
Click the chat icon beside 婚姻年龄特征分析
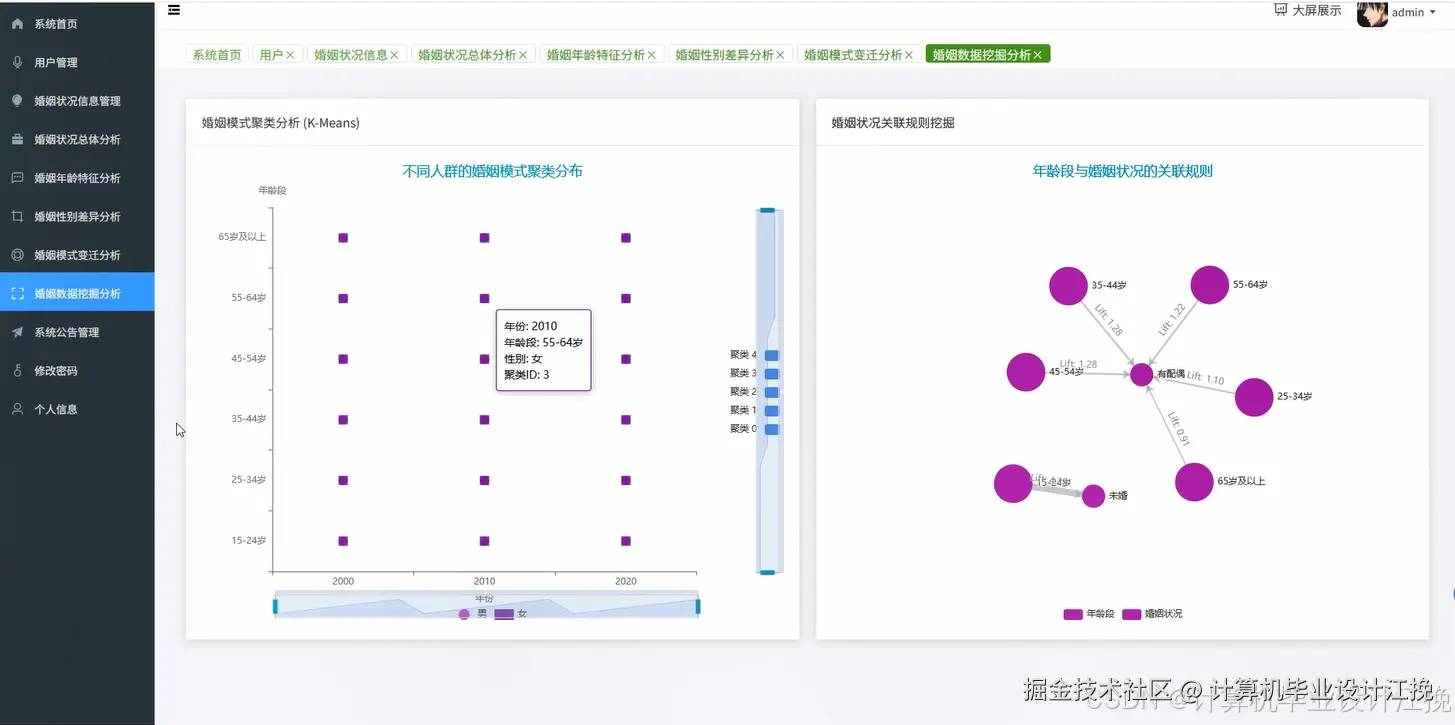click(17, 177)
